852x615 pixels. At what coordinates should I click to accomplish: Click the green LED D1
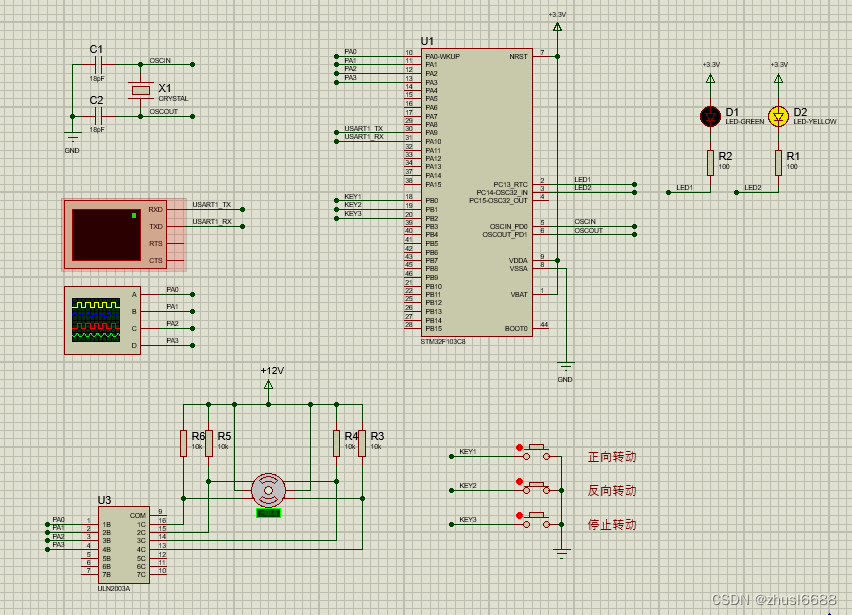point(709,114)
